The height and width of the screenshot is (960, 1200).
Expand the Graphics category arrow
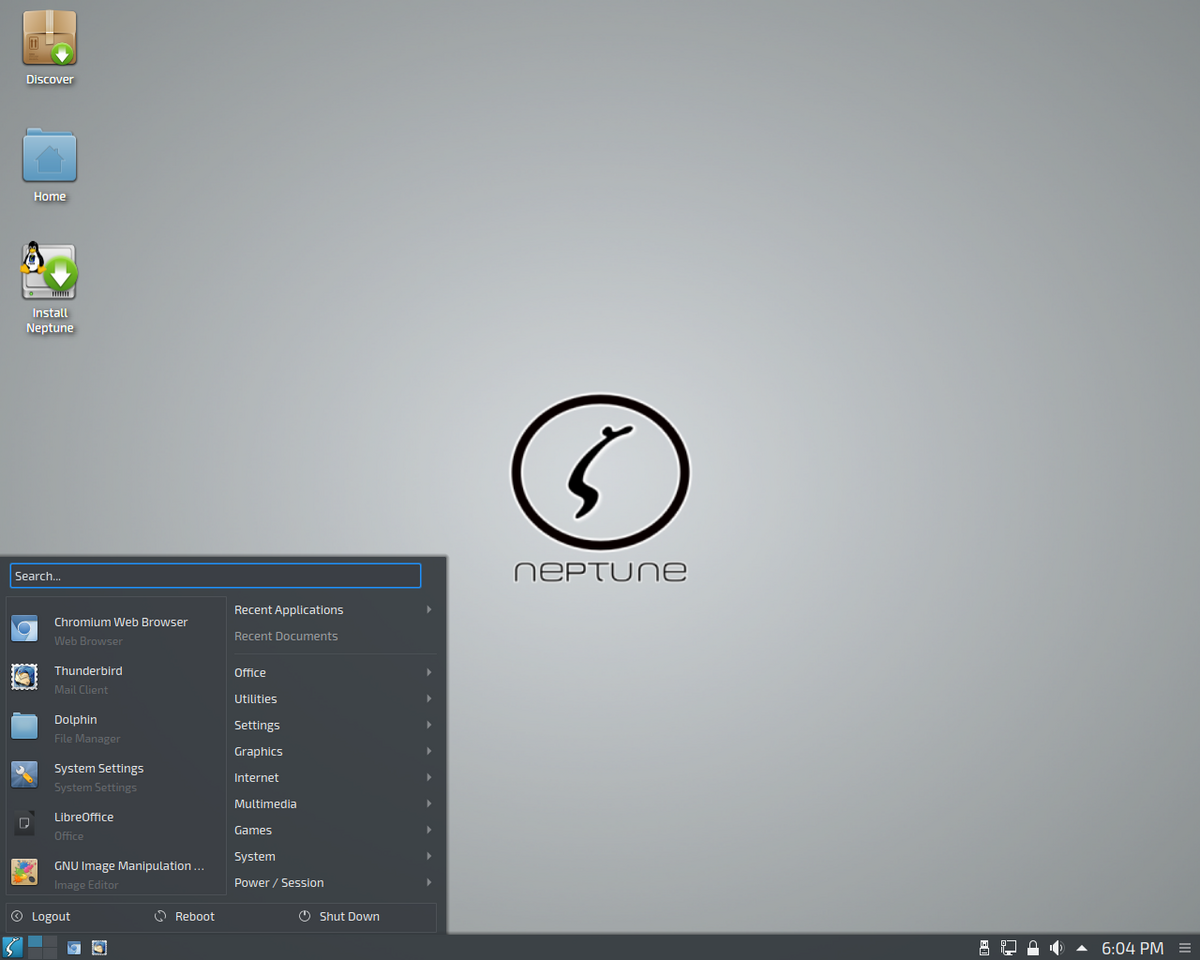pos(429,751)
